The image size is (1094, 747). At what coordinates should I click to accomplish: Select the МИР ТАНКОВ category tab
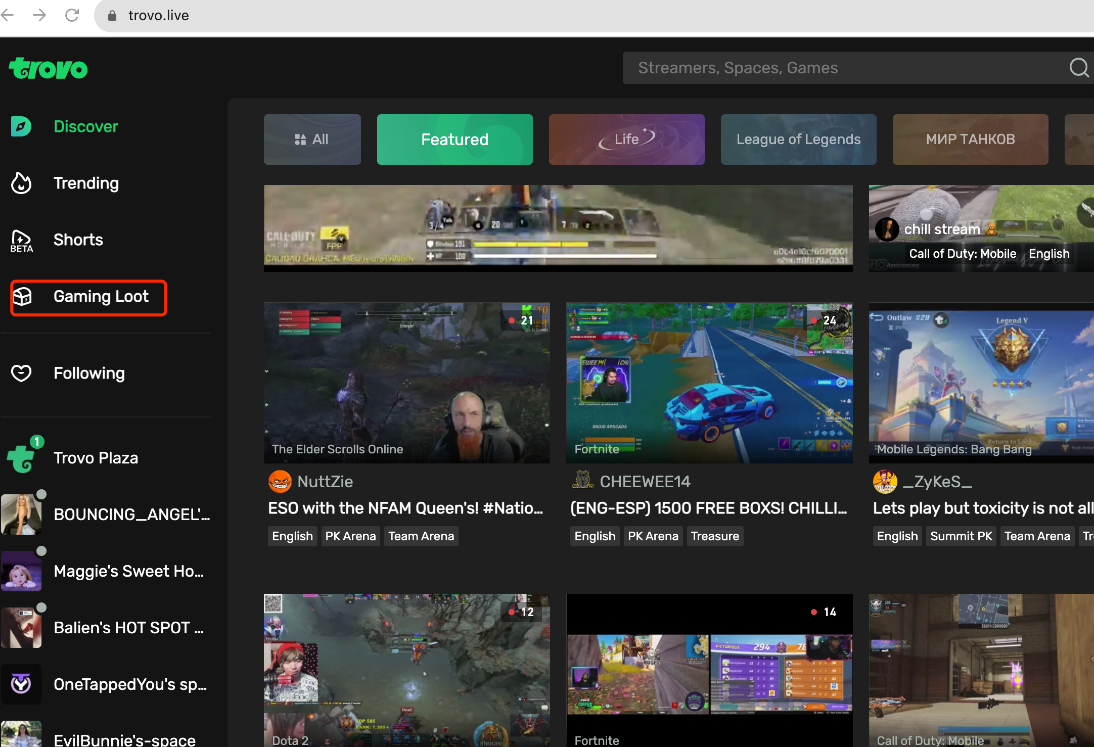[x=969, y=140]
